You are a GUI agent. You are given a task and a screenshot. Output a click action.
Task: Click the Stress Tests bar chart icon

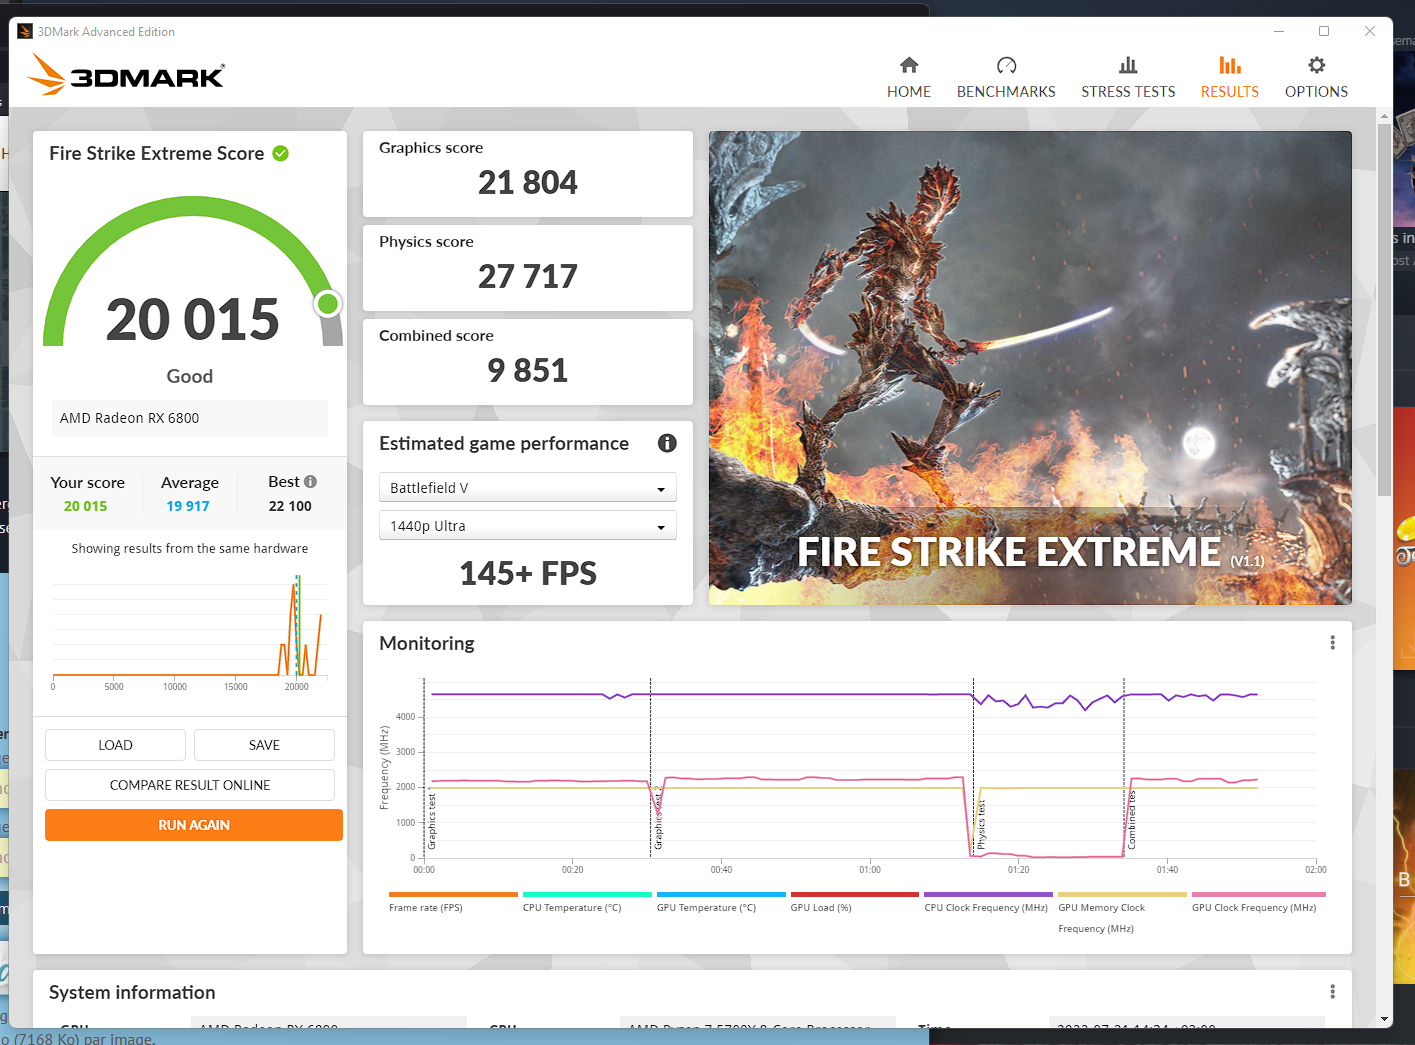pyautogui.click(x=1128, y=65)
